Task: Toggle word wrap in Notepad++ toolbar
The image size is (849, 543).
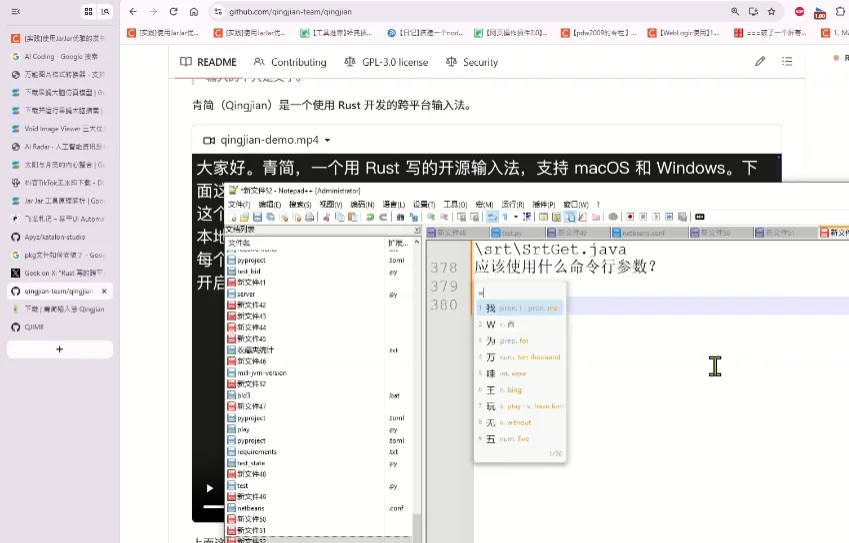Action: (x=492, y=217)
